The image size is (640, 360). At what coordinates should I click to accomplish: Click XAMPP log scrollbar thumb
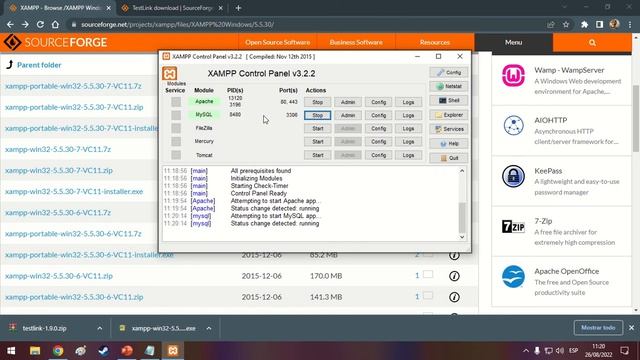click(462, 217)
